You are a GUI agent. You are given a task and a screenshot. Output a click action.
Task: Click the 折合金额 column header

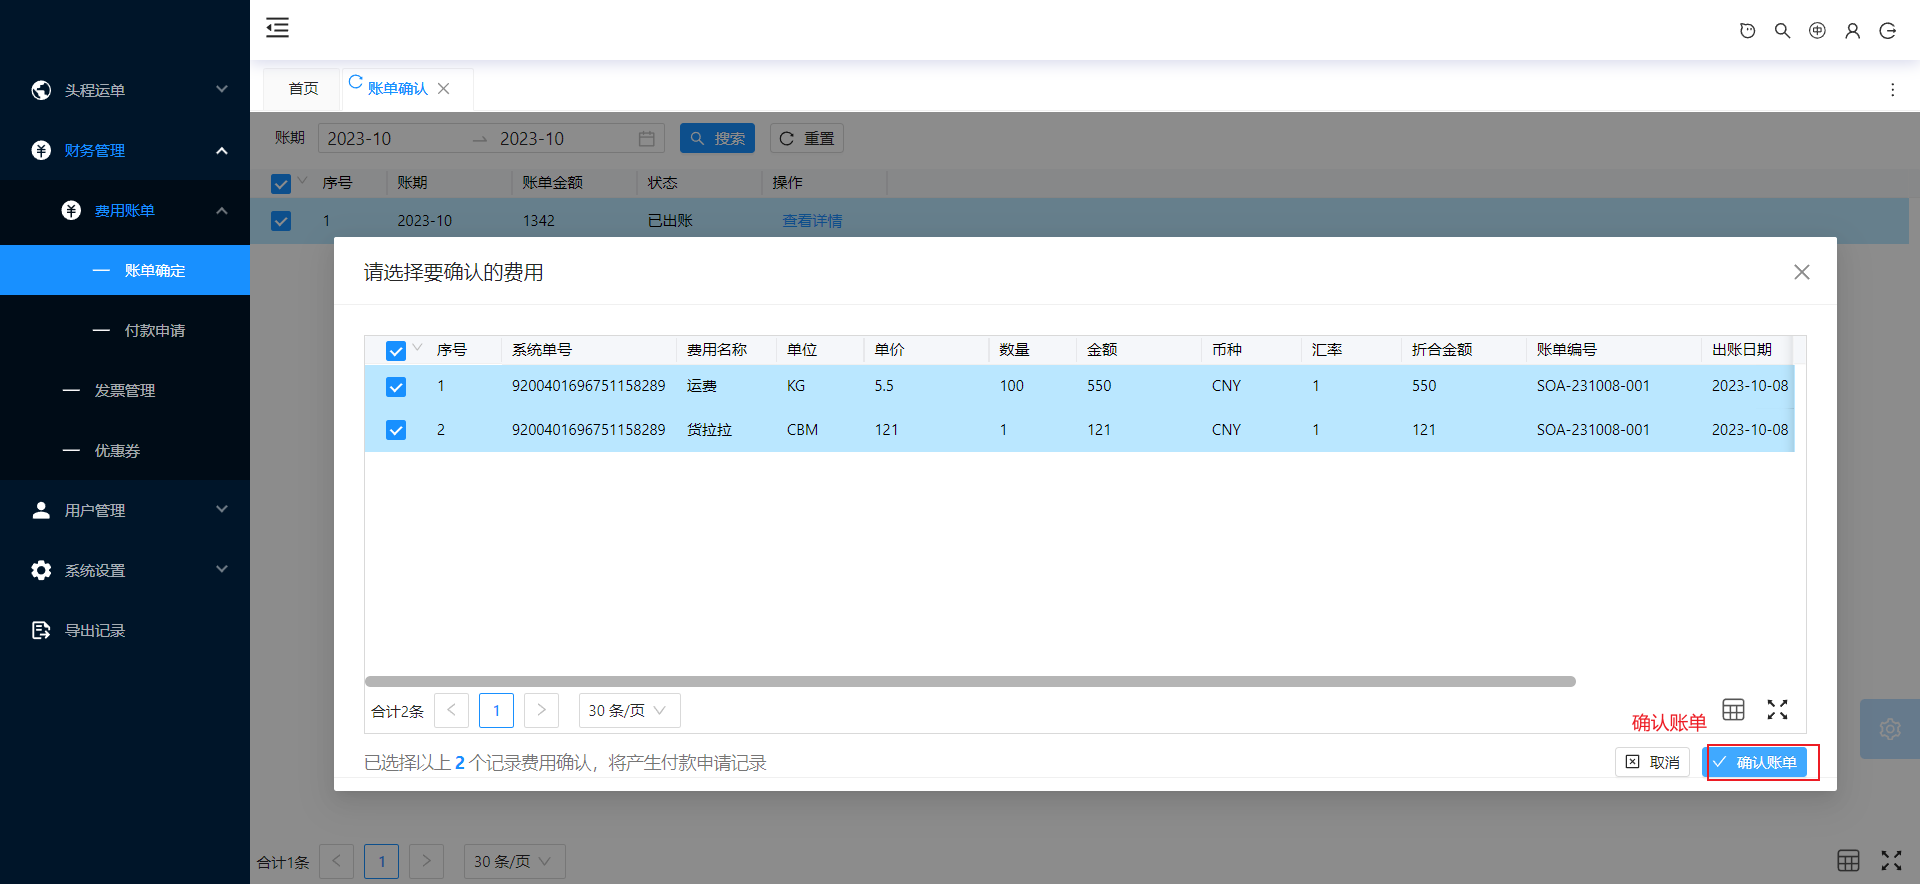[x=1442, y=350]
